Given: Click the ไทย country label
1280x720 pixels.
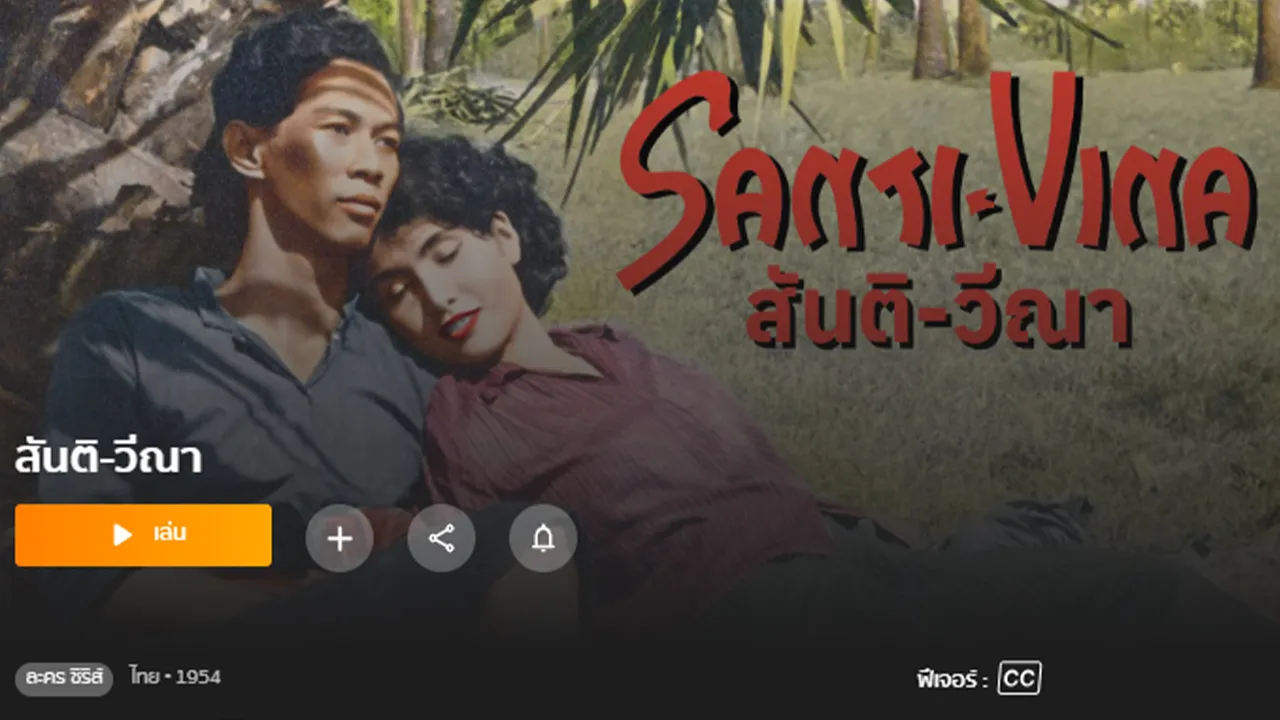Looking at the screenshot, I should [143, 677].
